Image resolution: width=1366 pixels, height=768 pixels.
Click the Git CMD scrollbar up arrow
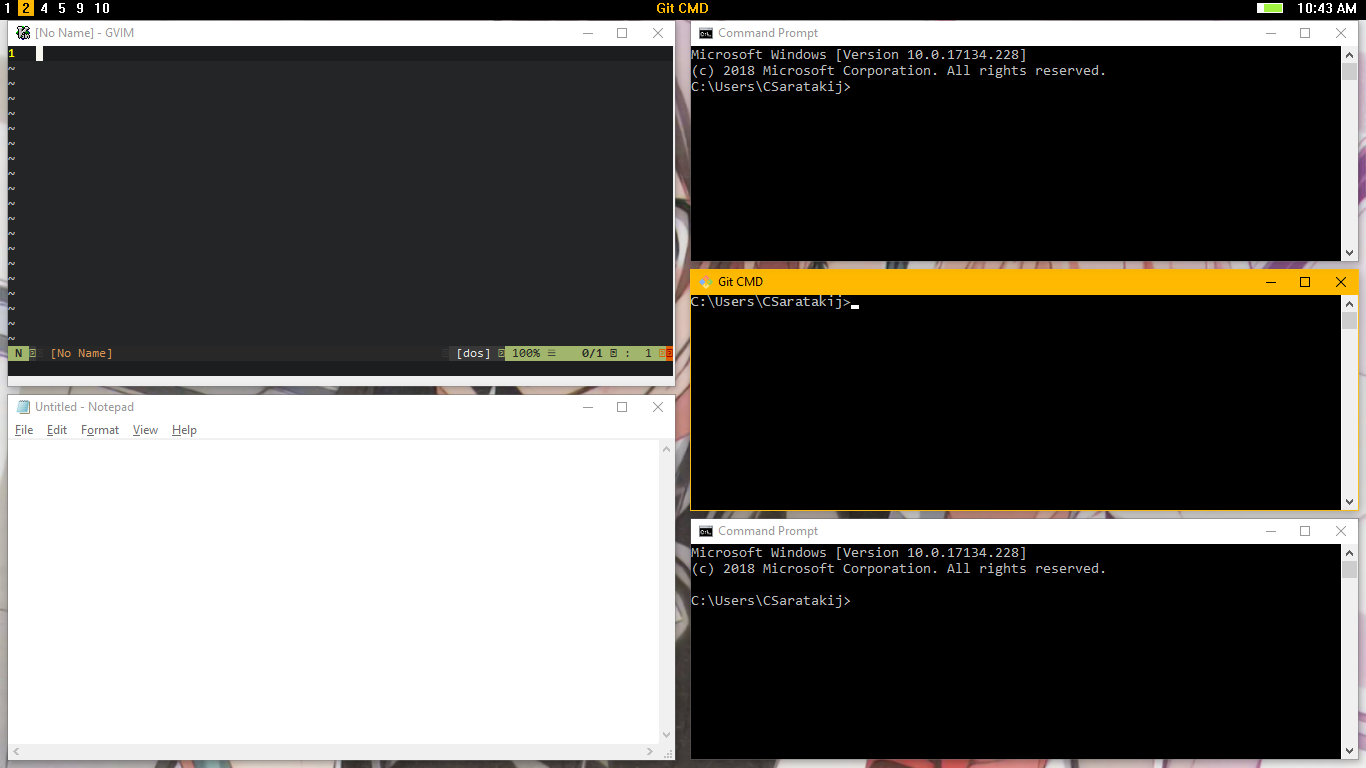tap(1350, 303)
